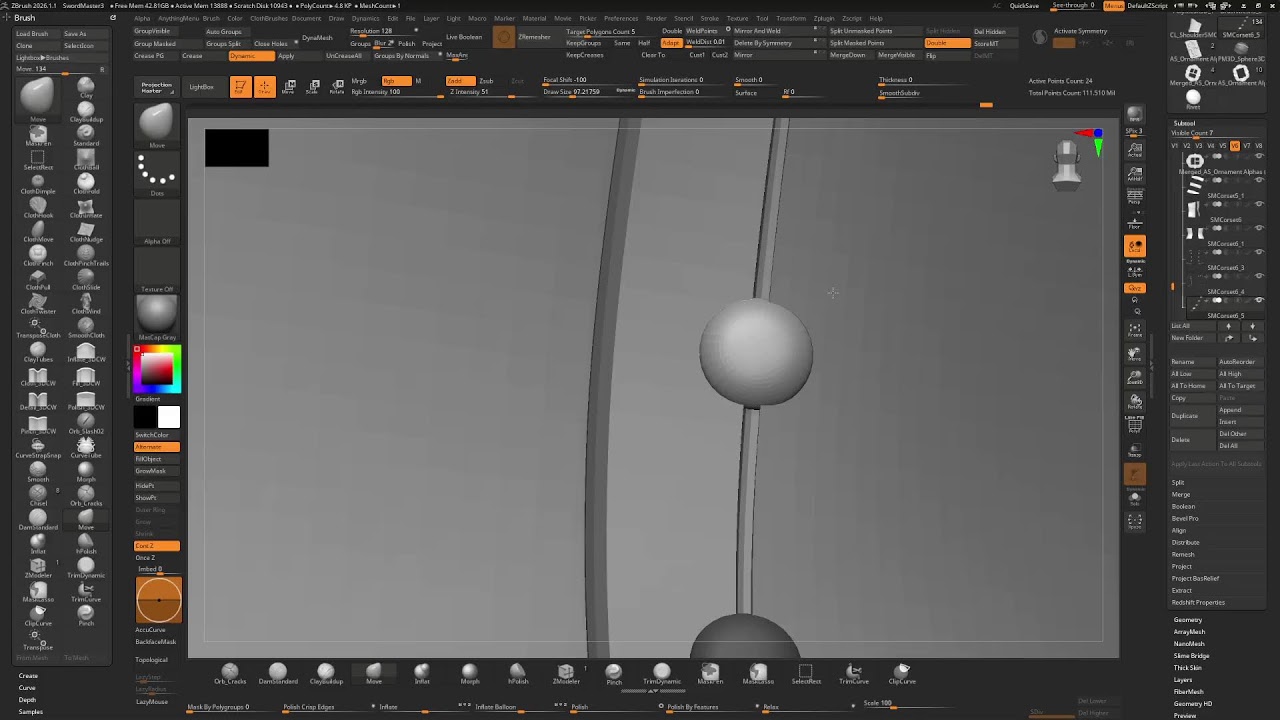Click the Dots stroke type thumbnail
The image size is (1280, 720).
pyautogui.click(x=157, y=174)
